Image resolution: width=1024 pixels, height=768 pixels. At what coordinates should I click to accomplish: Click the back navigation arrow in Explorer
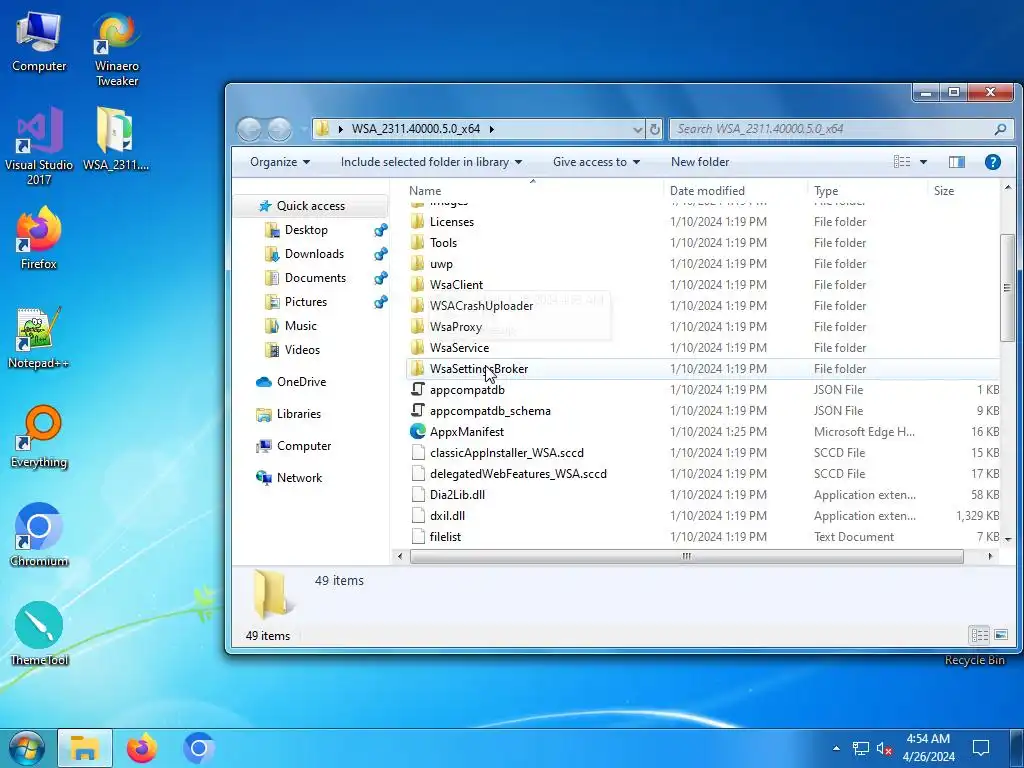click(x=249, y=129)
